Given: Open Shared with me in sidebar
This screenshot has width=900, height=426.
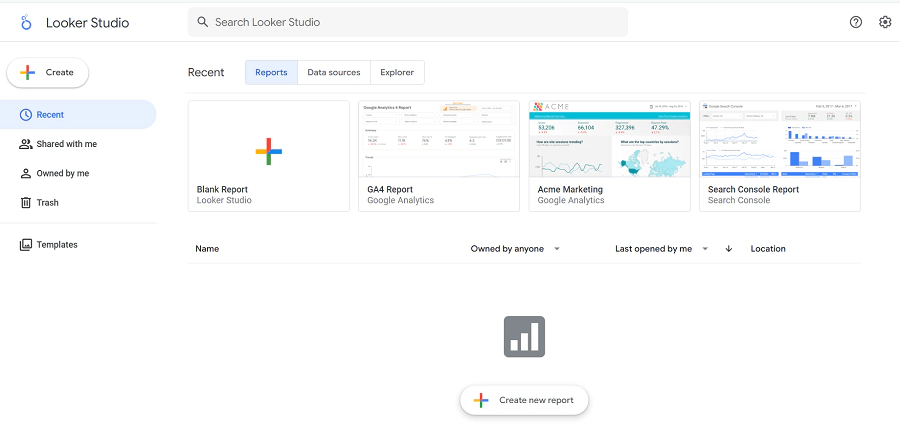Looking at the screenshot, I should pos(78,144).
